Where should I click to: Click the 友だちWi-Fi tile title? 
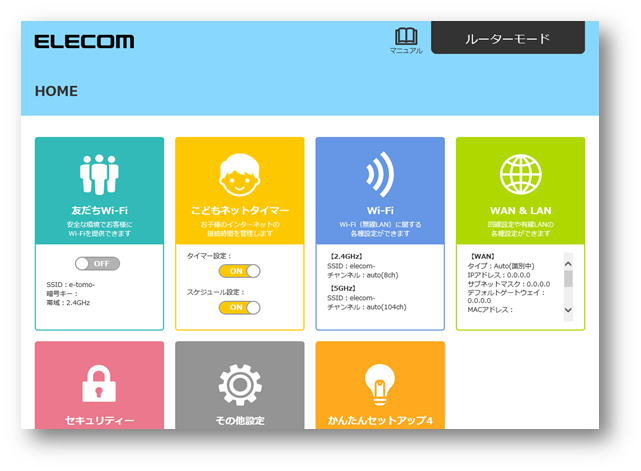[99, 211]
